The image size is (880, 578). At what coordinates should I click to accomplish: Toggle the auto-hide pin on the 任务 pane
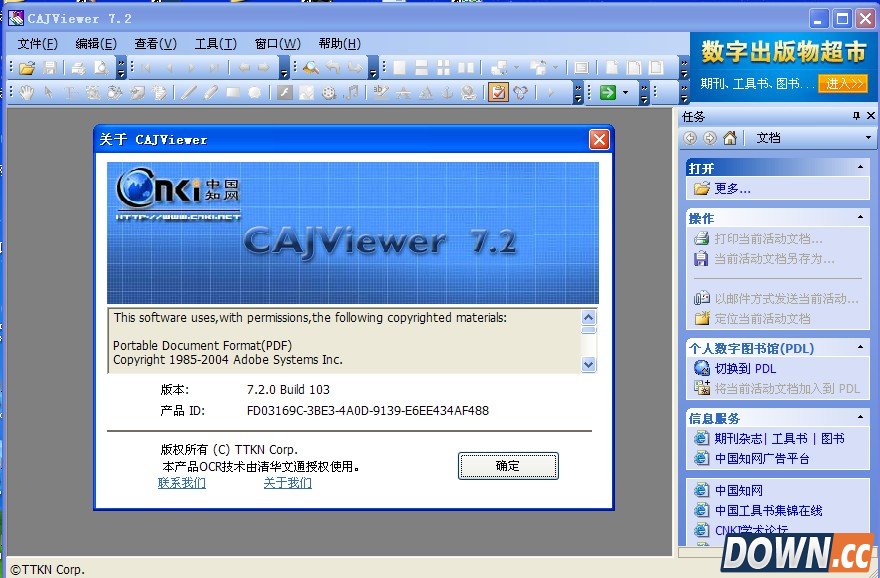click(857, 115)
